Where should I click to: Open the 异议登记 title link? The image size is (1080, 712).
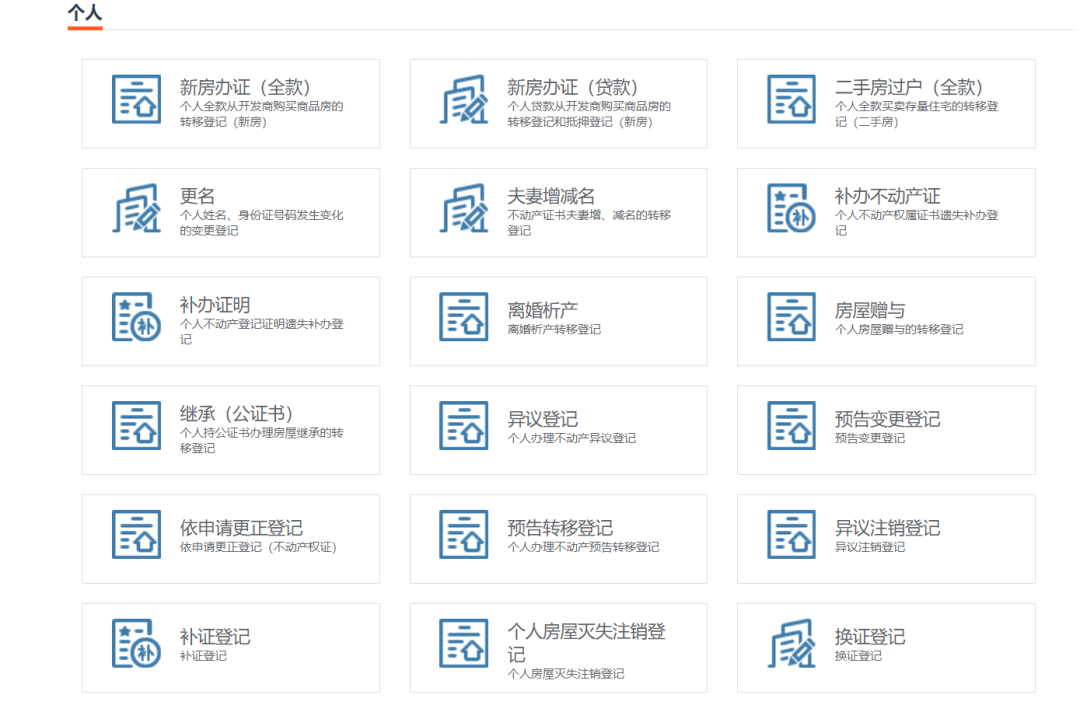tap(542, 419)
